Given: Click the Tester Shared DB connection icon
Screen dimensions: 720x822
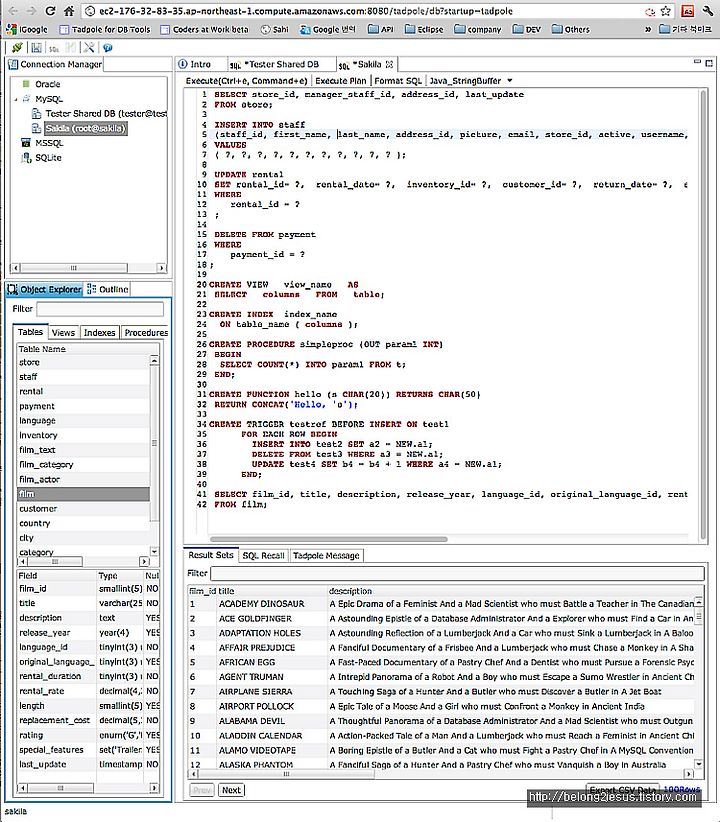Looking at the screenshot, I should pyautogui.click(x=36, y=113).
